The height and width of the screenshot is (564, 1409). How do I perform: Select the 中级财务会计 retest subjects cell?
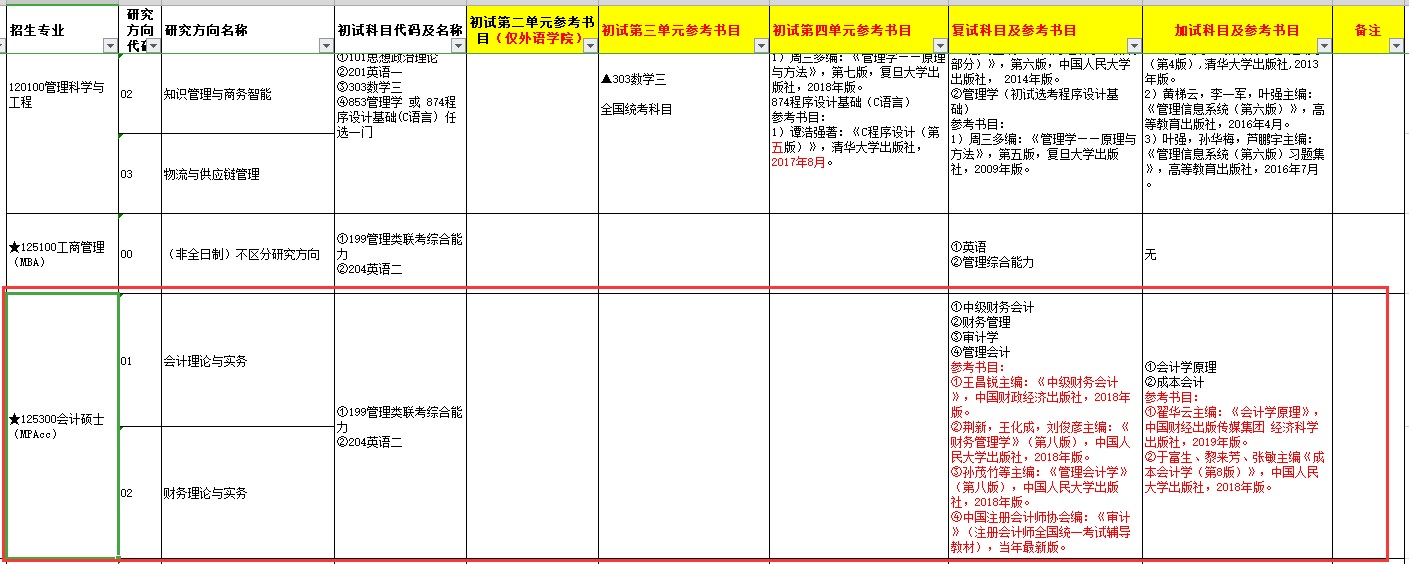coord(1046,426)
